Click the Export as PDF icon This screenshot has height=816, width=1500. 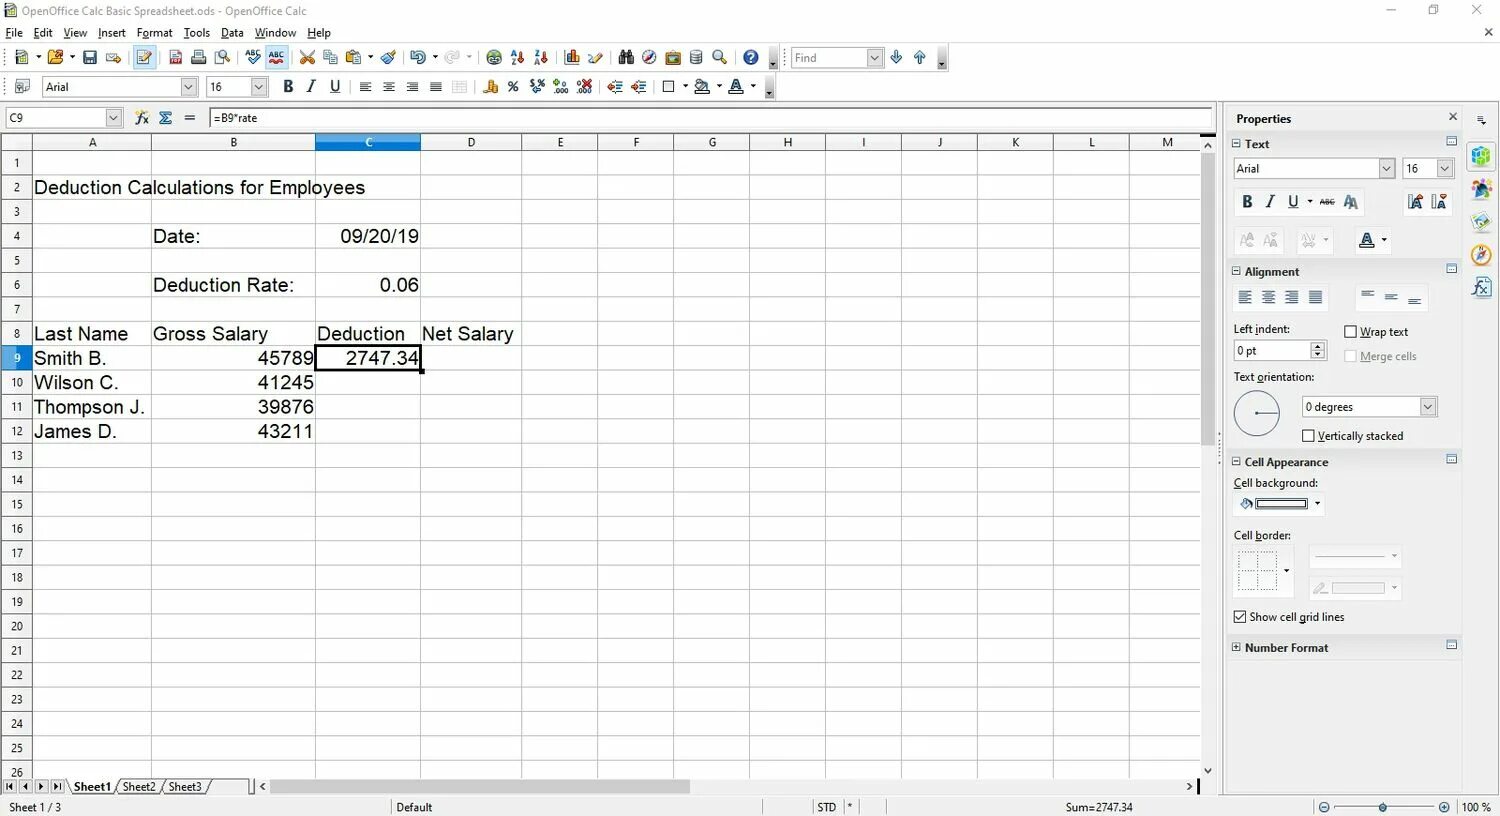tap(175, 58)
